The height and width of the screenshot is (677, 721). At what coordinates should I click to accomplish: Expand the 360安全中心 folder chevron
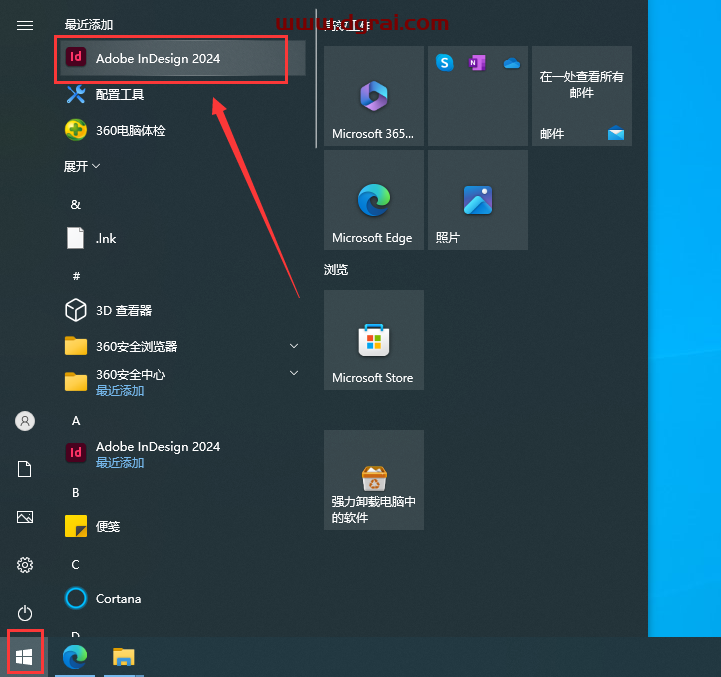[294, 373]
